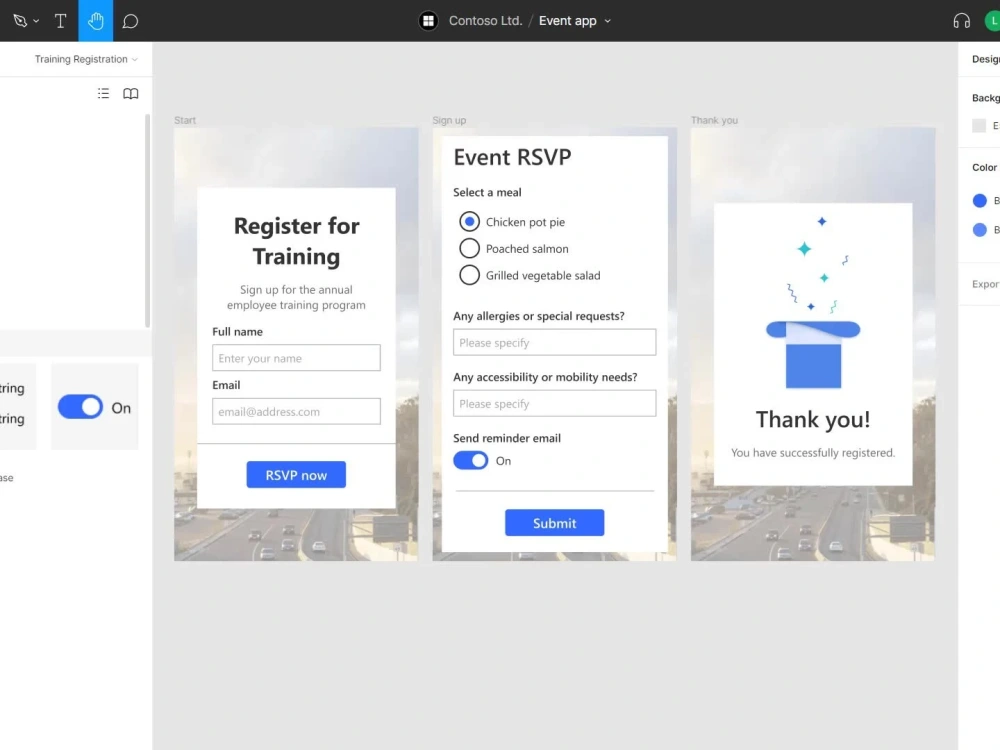Open the comment tool
This screenshot has height=750, width=1000.
coord(130,20)
